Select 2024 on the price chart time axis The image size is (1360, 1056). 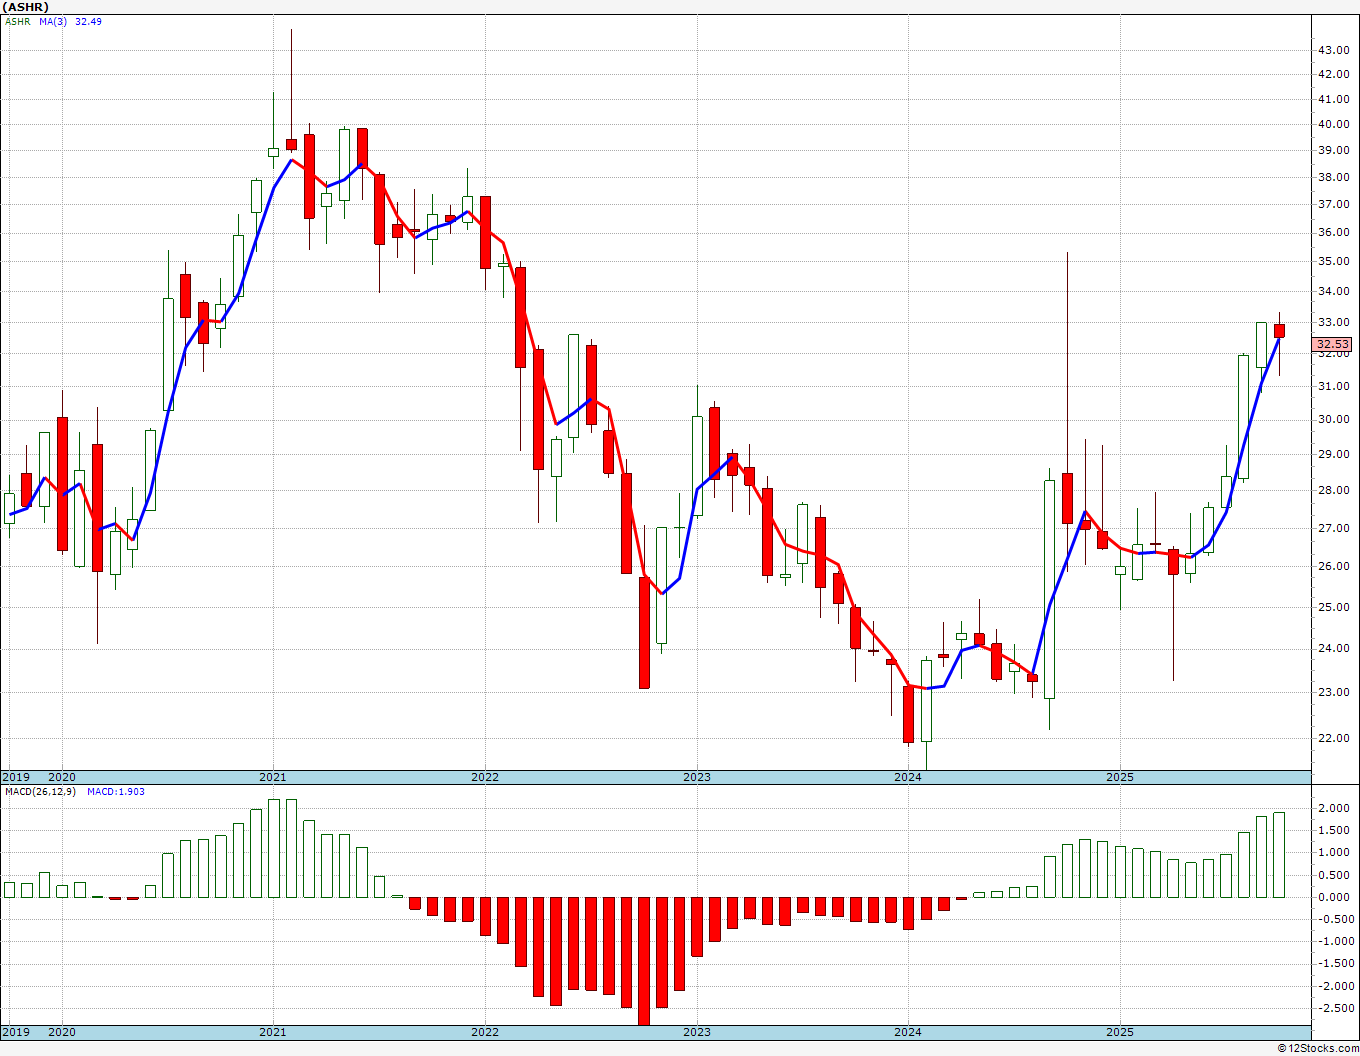coord(908,777)
